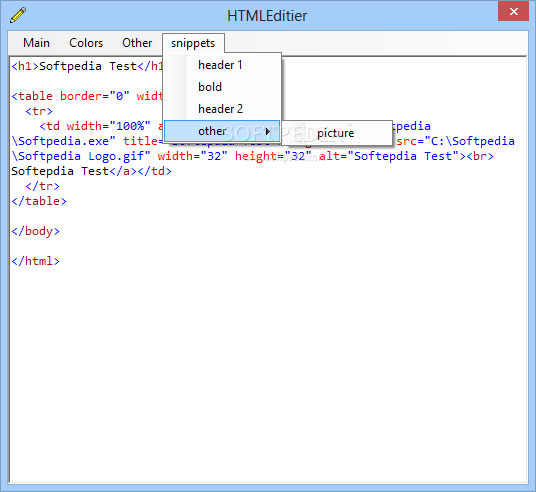536x492 pixels.
Task: Click the opening <tr> tag line
Action: [39, 111]
